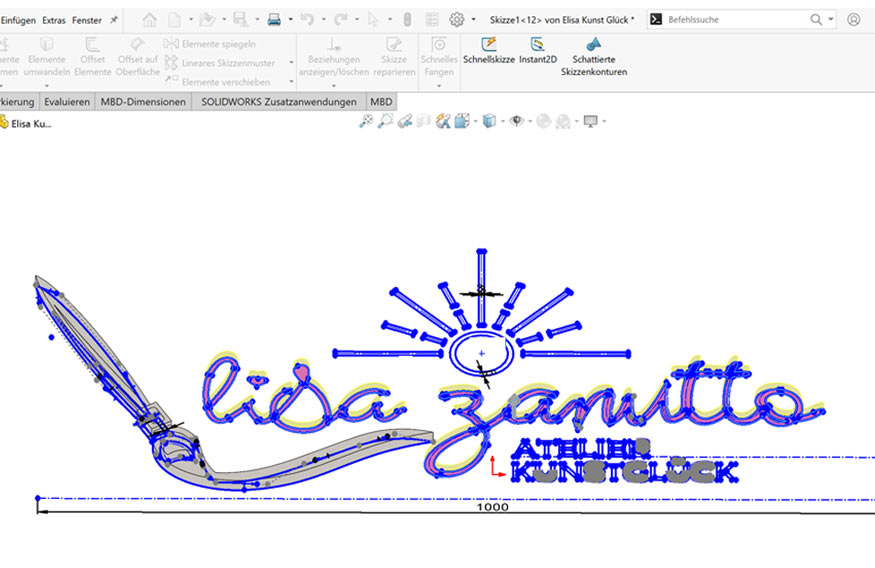Click the print icon in the top toolbar

click(x=273, y=19)
